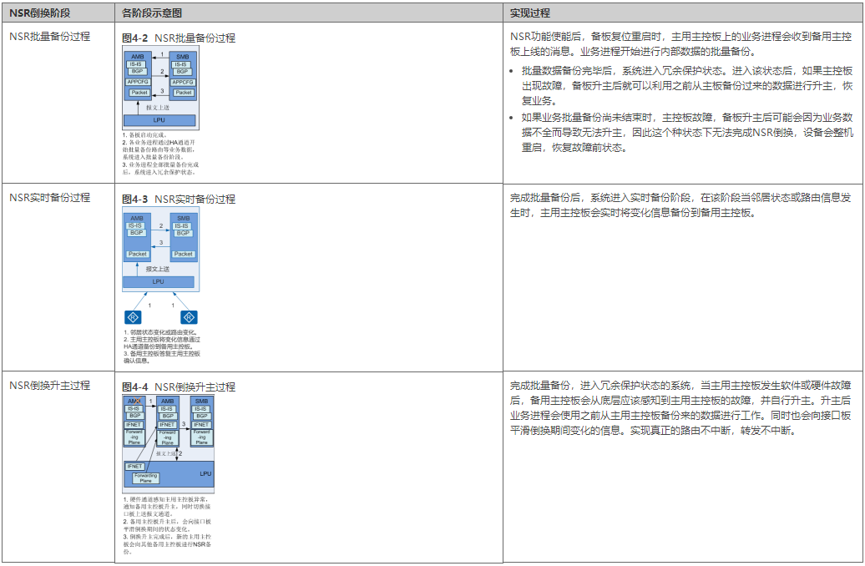865x566 pixels.
Task: Click figure caption 图4-3 NSR实时备份过程
Action: 178,199
